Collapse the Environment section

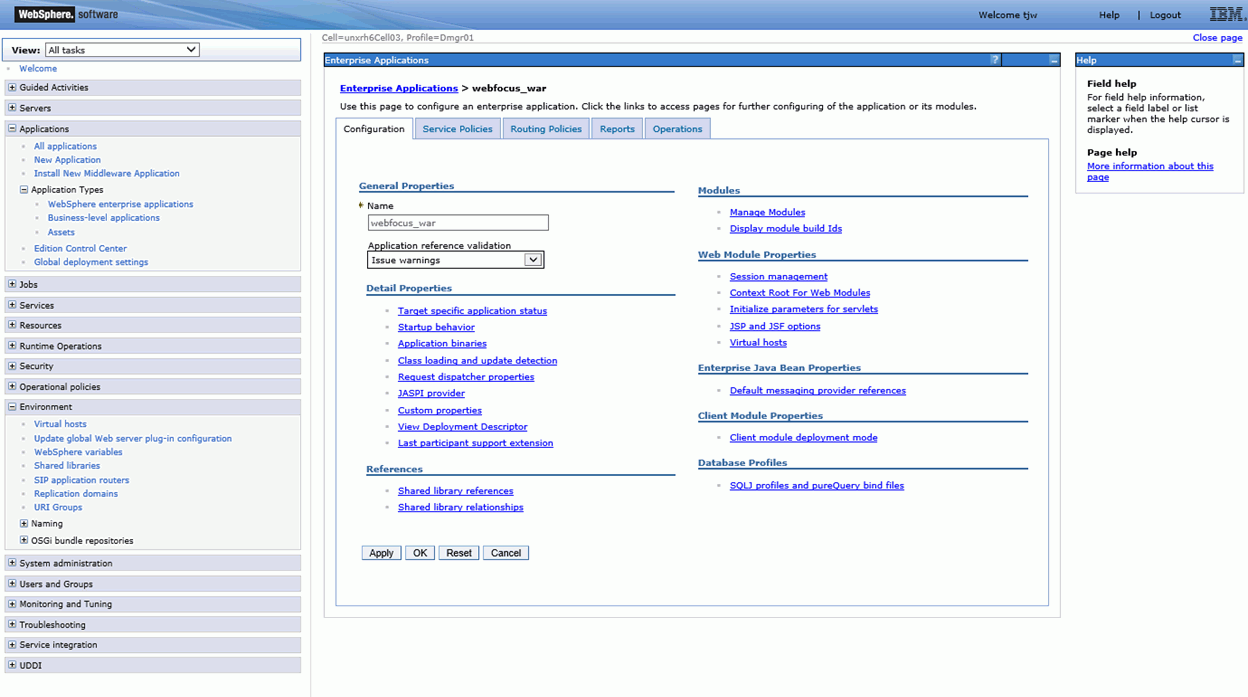(x=12, y=406)
